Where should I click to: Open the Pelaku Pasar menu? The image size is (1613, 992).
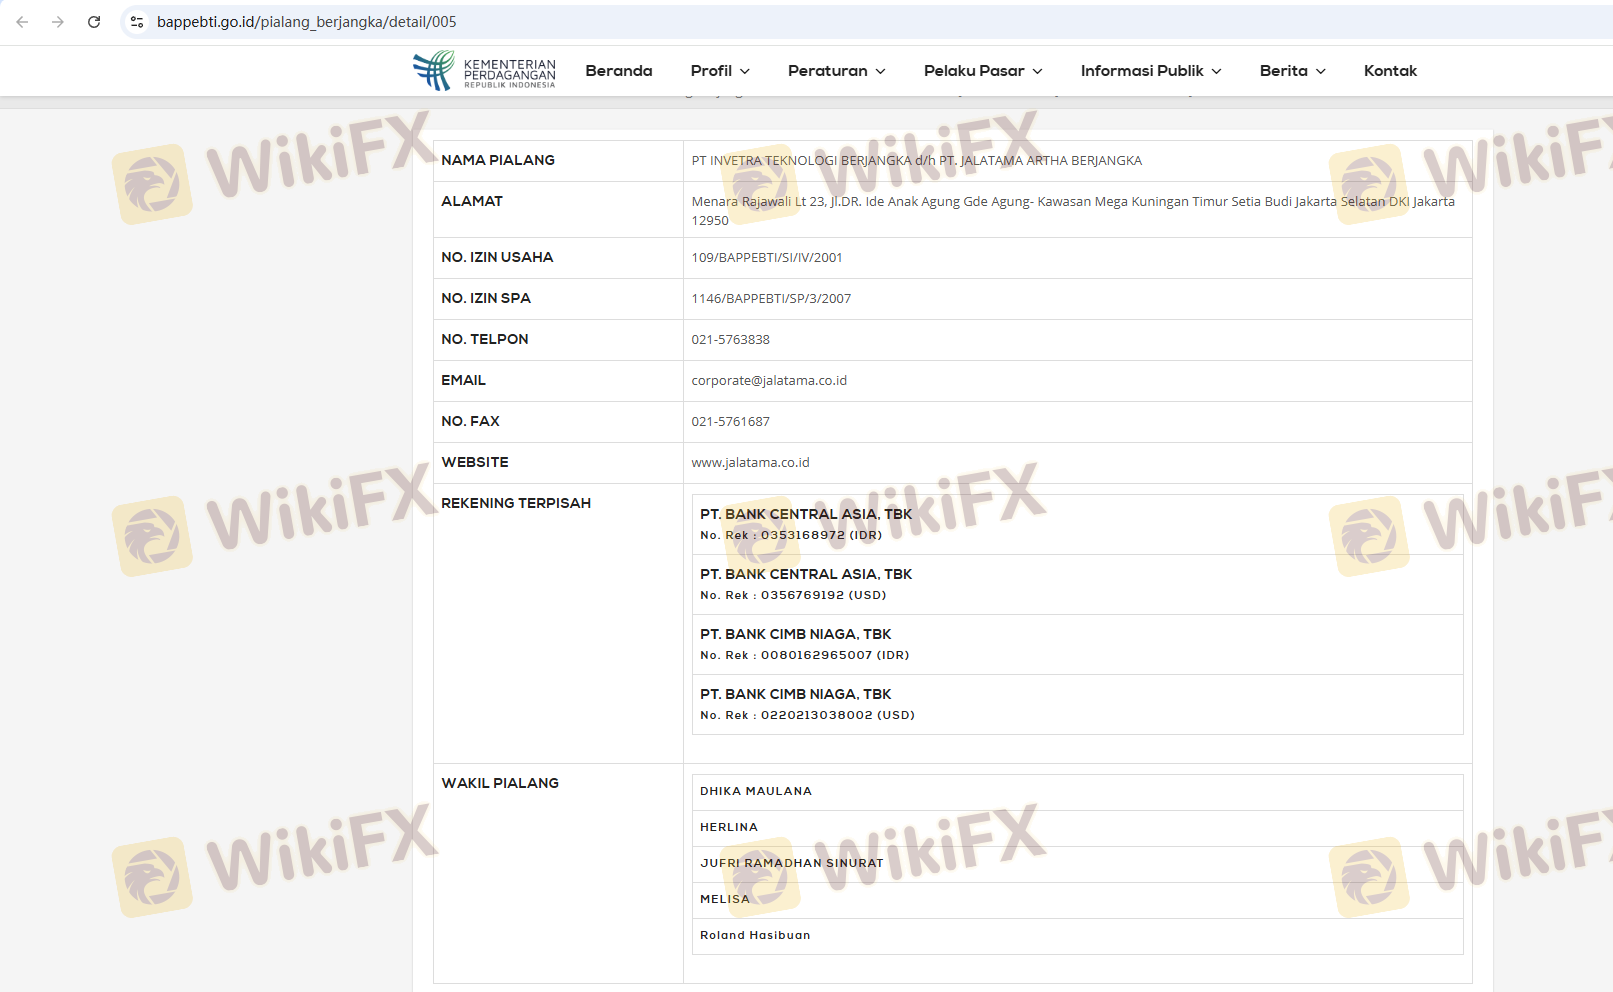(x=983, y=71)
